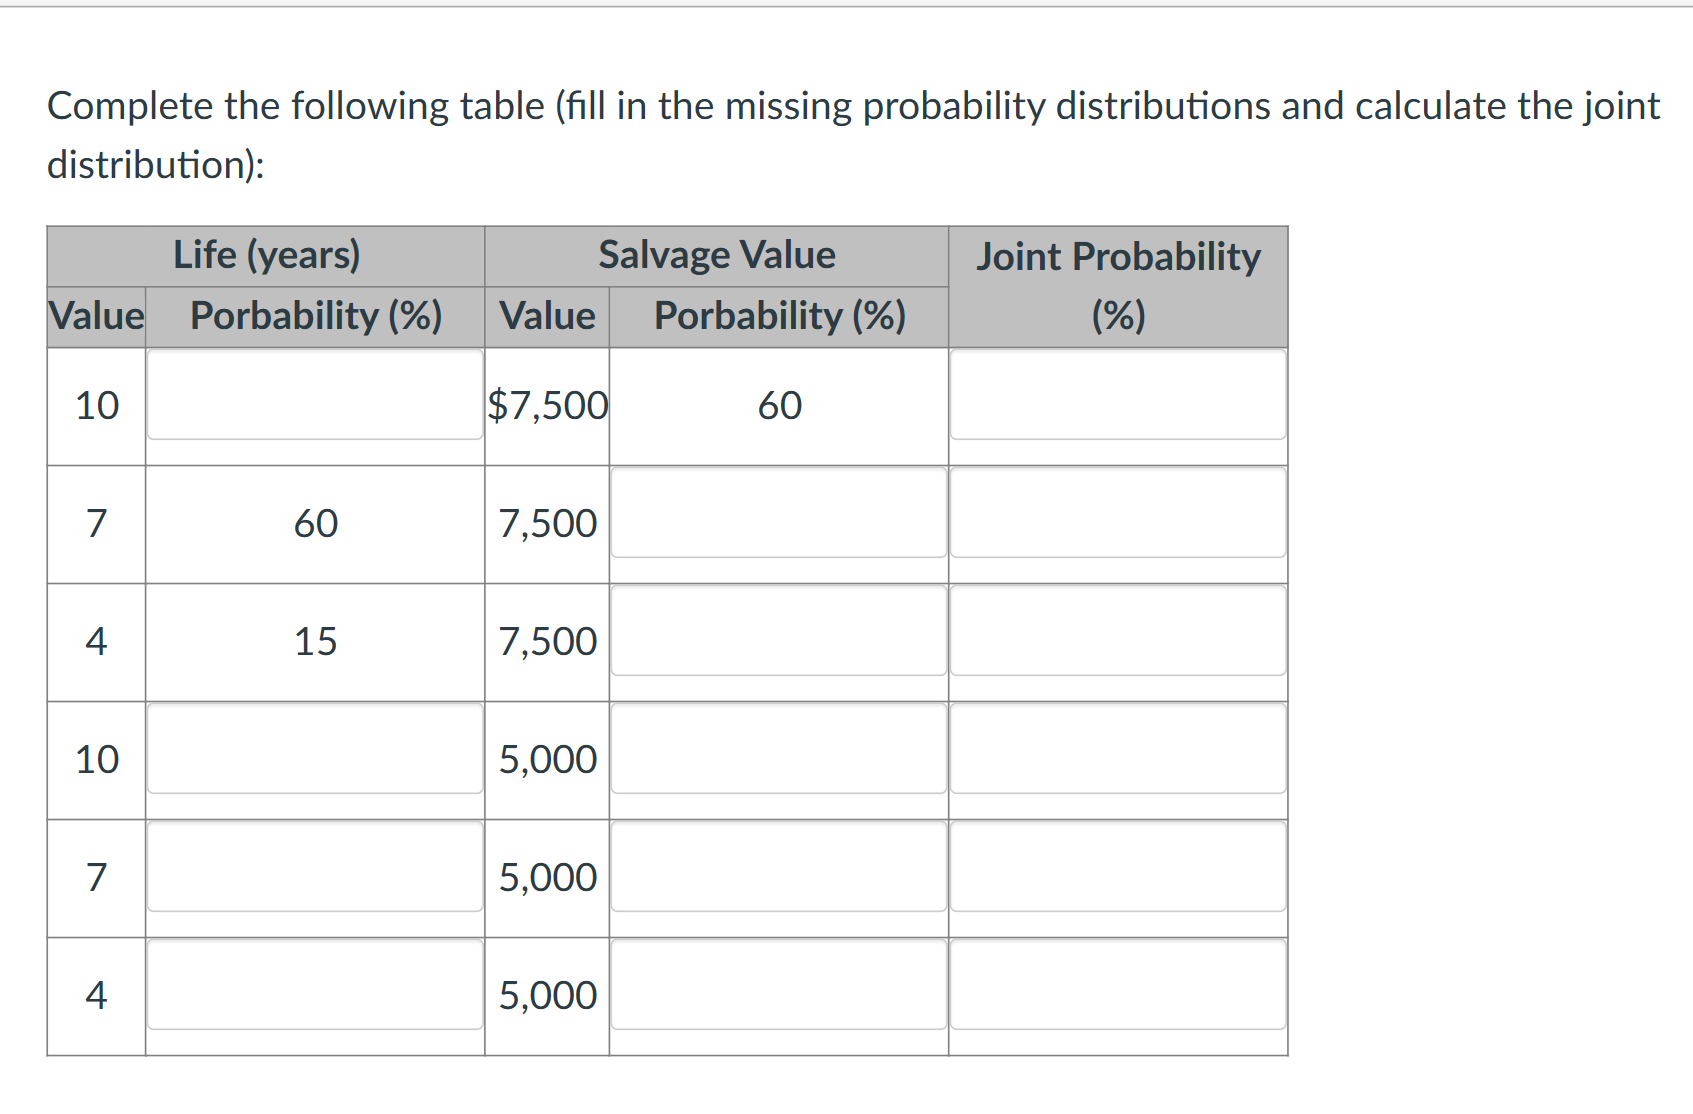
Task: Click the Joint Probability field for the 10-year, 5,000 row
Action: point(1117,749)
